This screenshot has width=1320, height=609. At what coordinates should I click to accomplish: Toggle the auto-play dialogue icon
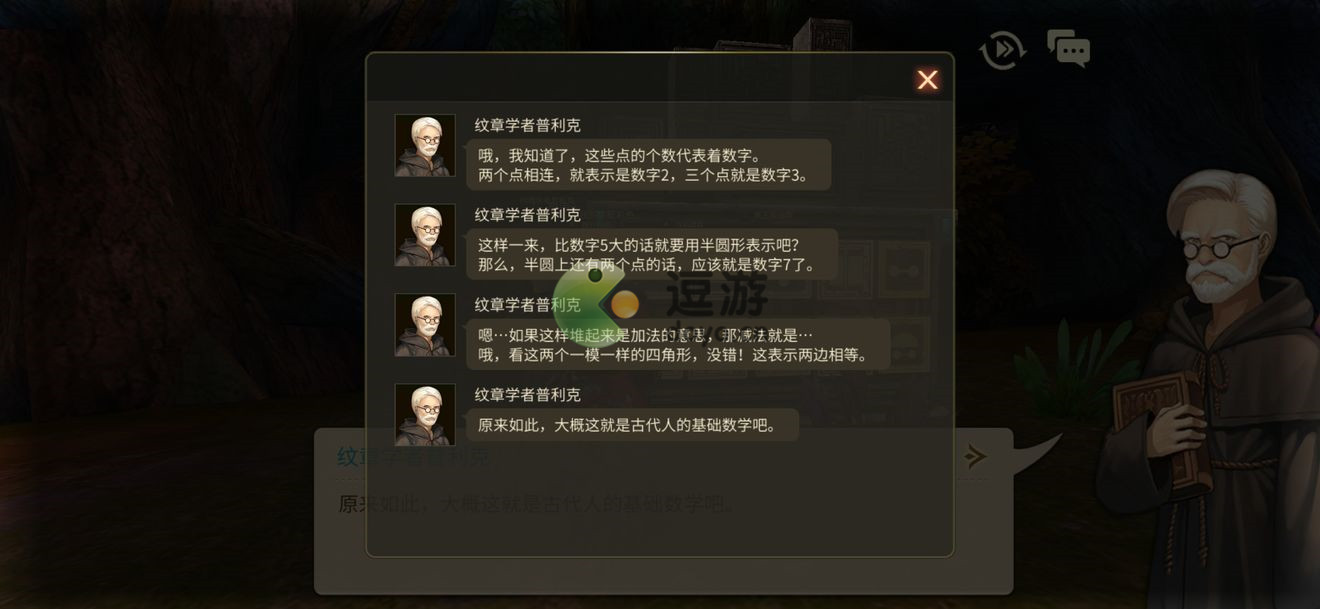pos(1002,49)
